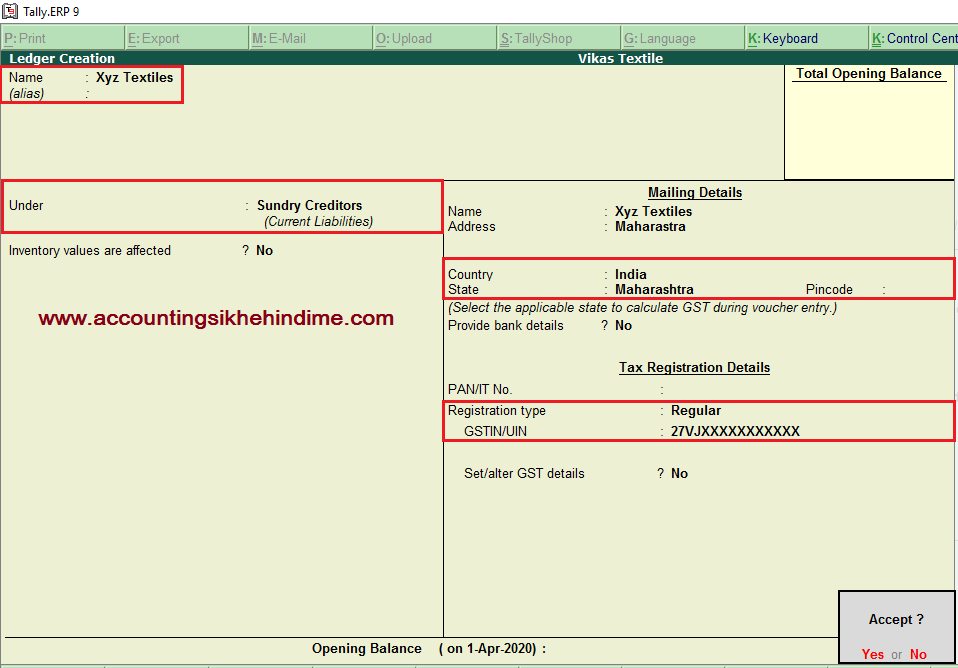
Task: Edit the Address field Maharastra
Action: 650,227
